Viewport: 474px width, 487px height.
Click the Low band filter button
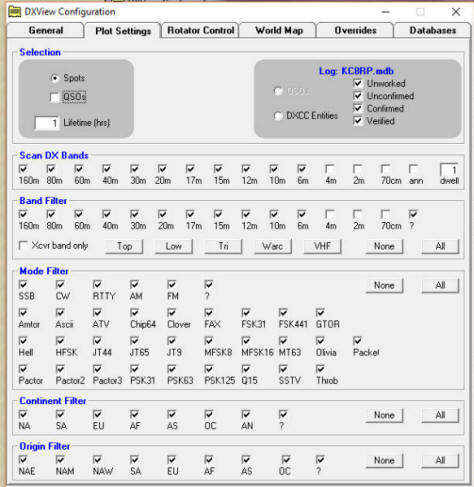click(x=174, y=246)
